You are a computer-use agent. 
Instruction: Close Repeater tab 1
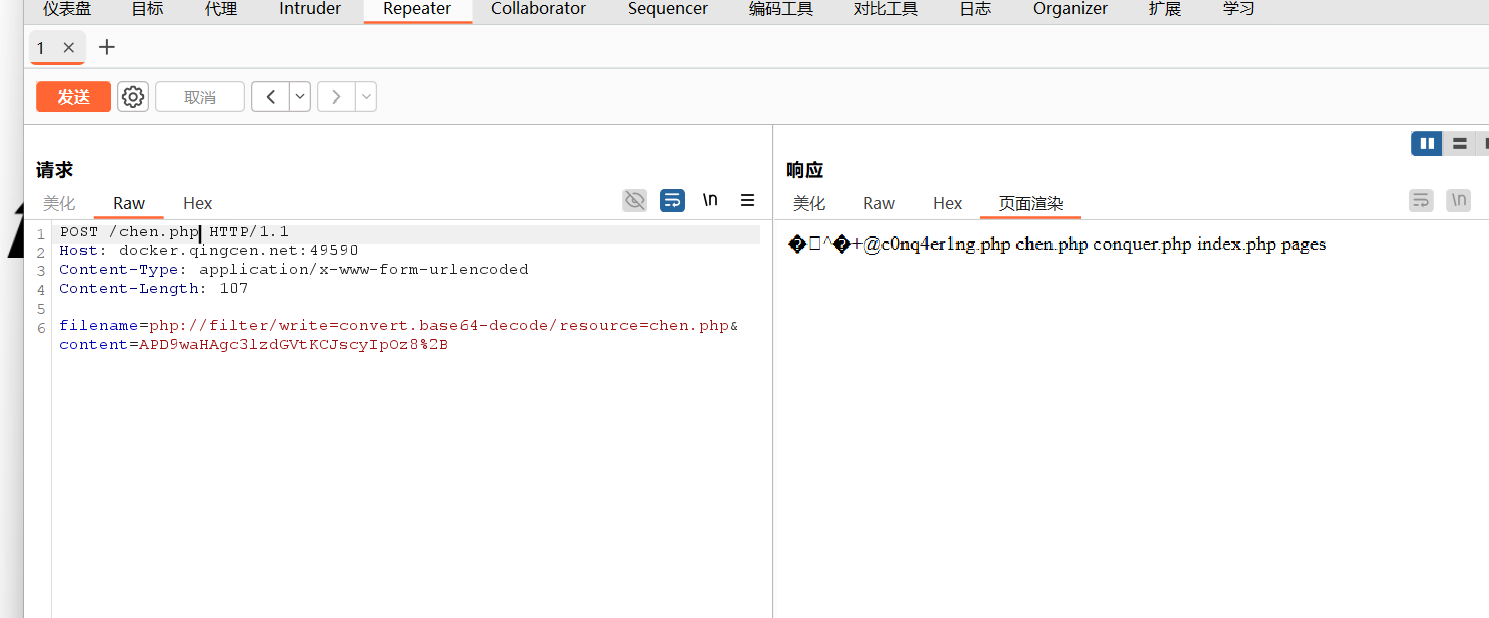pos(68,48)
